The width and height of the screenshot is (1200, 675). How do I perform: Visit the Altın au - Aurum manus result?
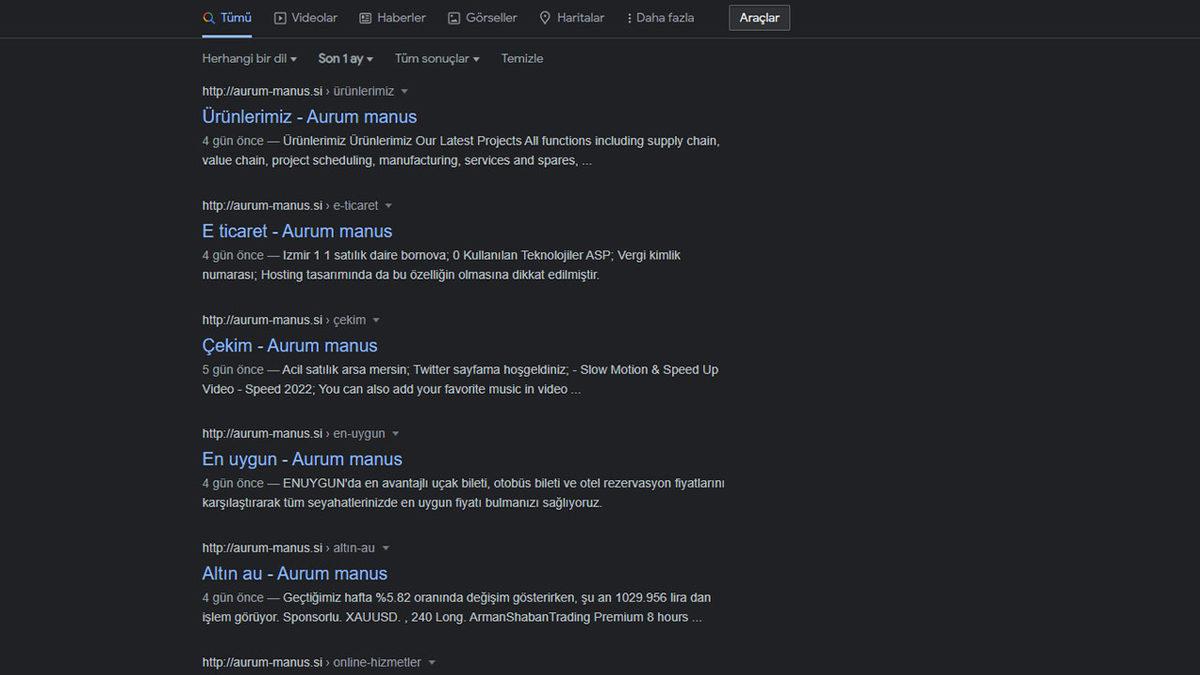294,573
